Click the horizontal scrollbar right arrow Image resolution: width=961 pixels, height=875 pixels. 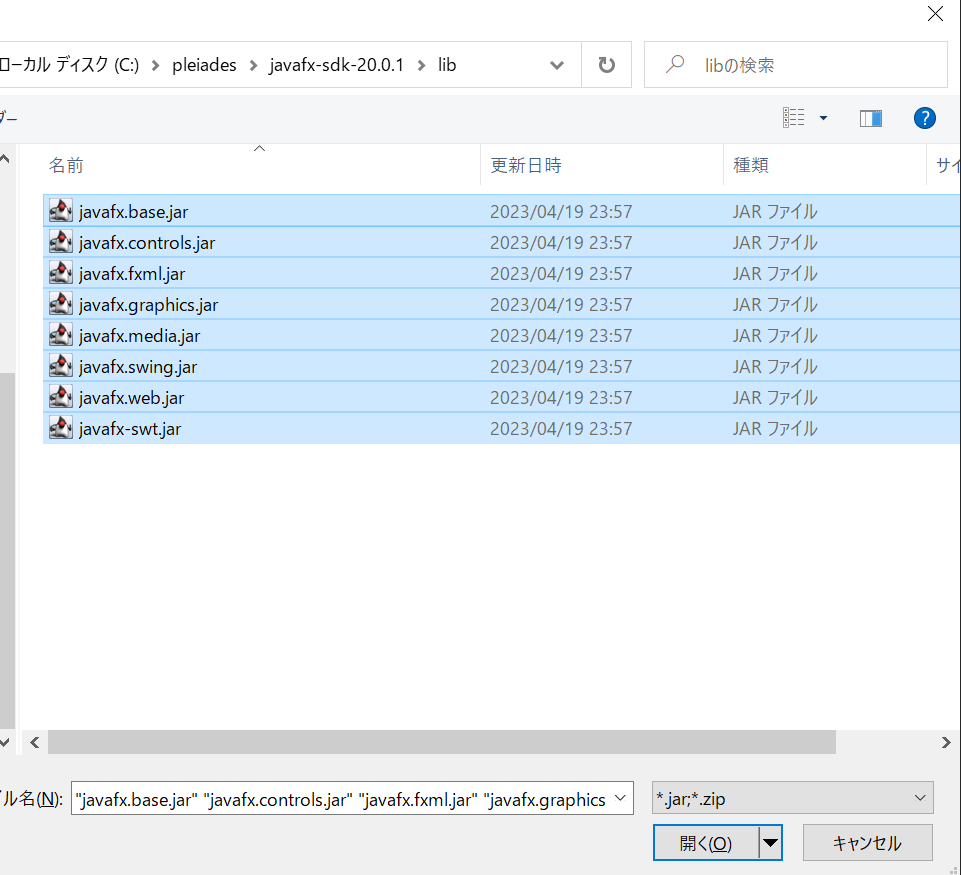coord(946,742)
